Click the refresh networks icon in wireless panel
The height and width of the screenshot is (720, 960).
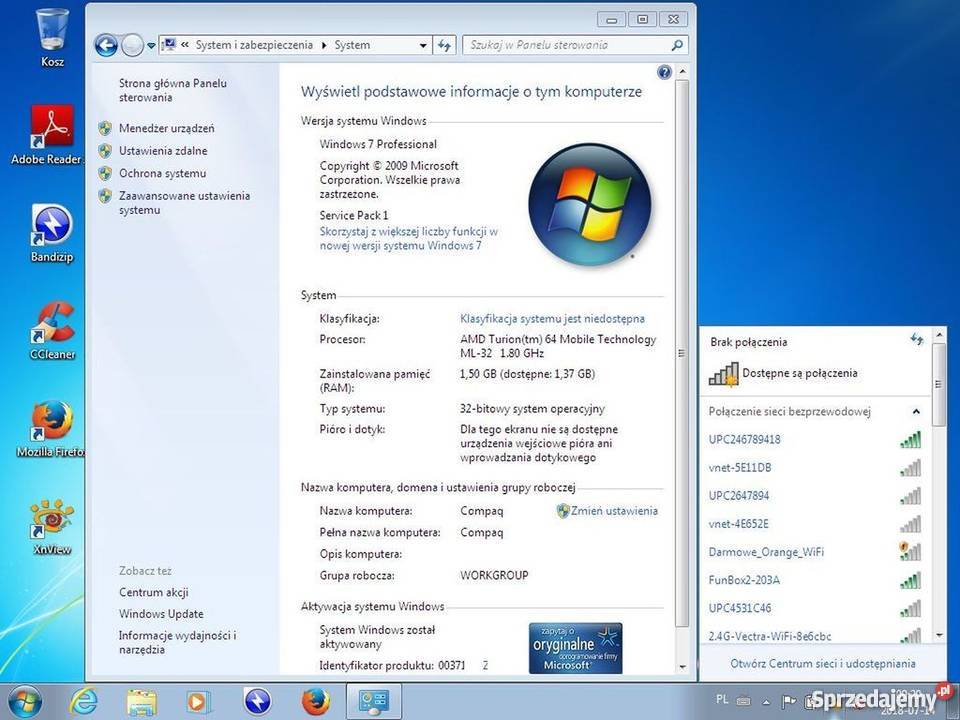[x=916, y=339]
